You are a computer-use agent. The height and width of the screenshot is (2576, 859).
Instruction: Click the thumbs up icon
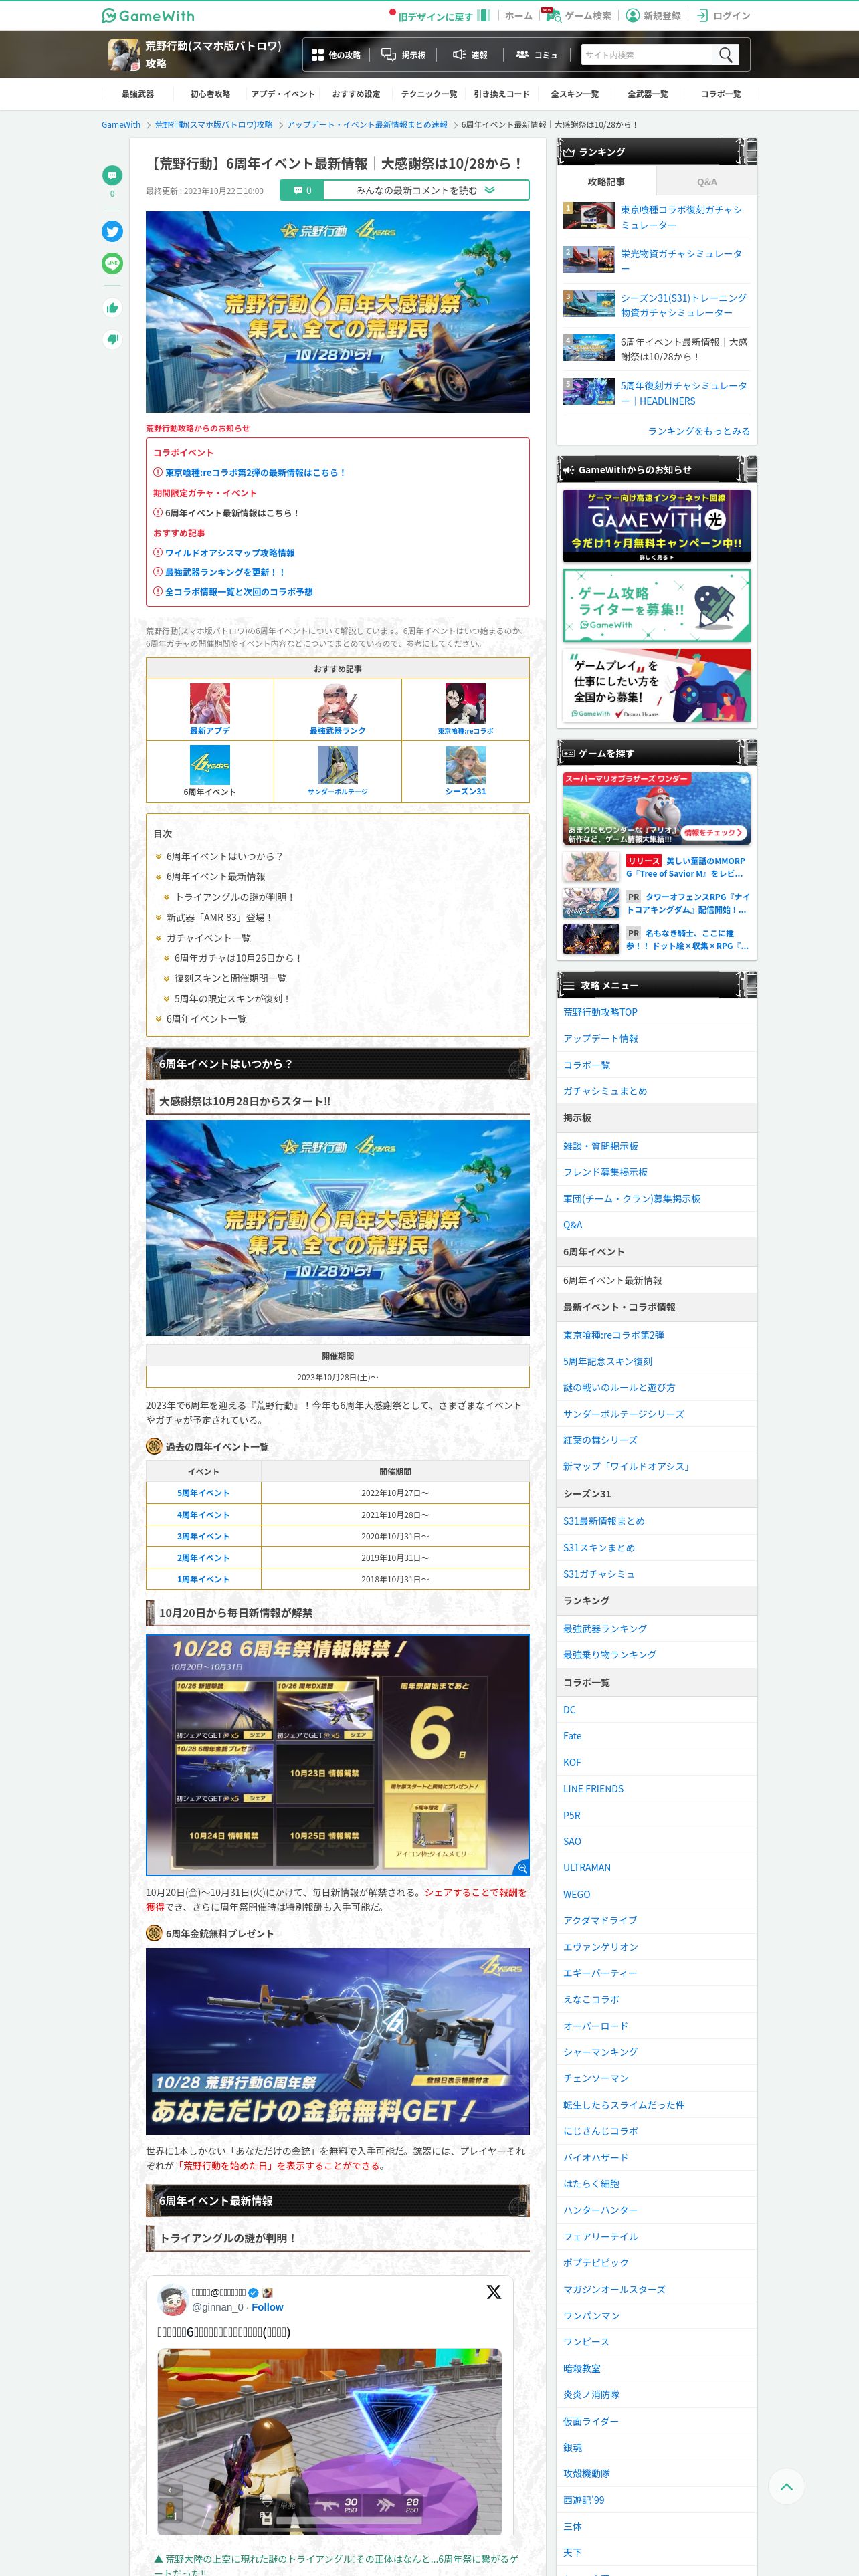click(112, 308)
